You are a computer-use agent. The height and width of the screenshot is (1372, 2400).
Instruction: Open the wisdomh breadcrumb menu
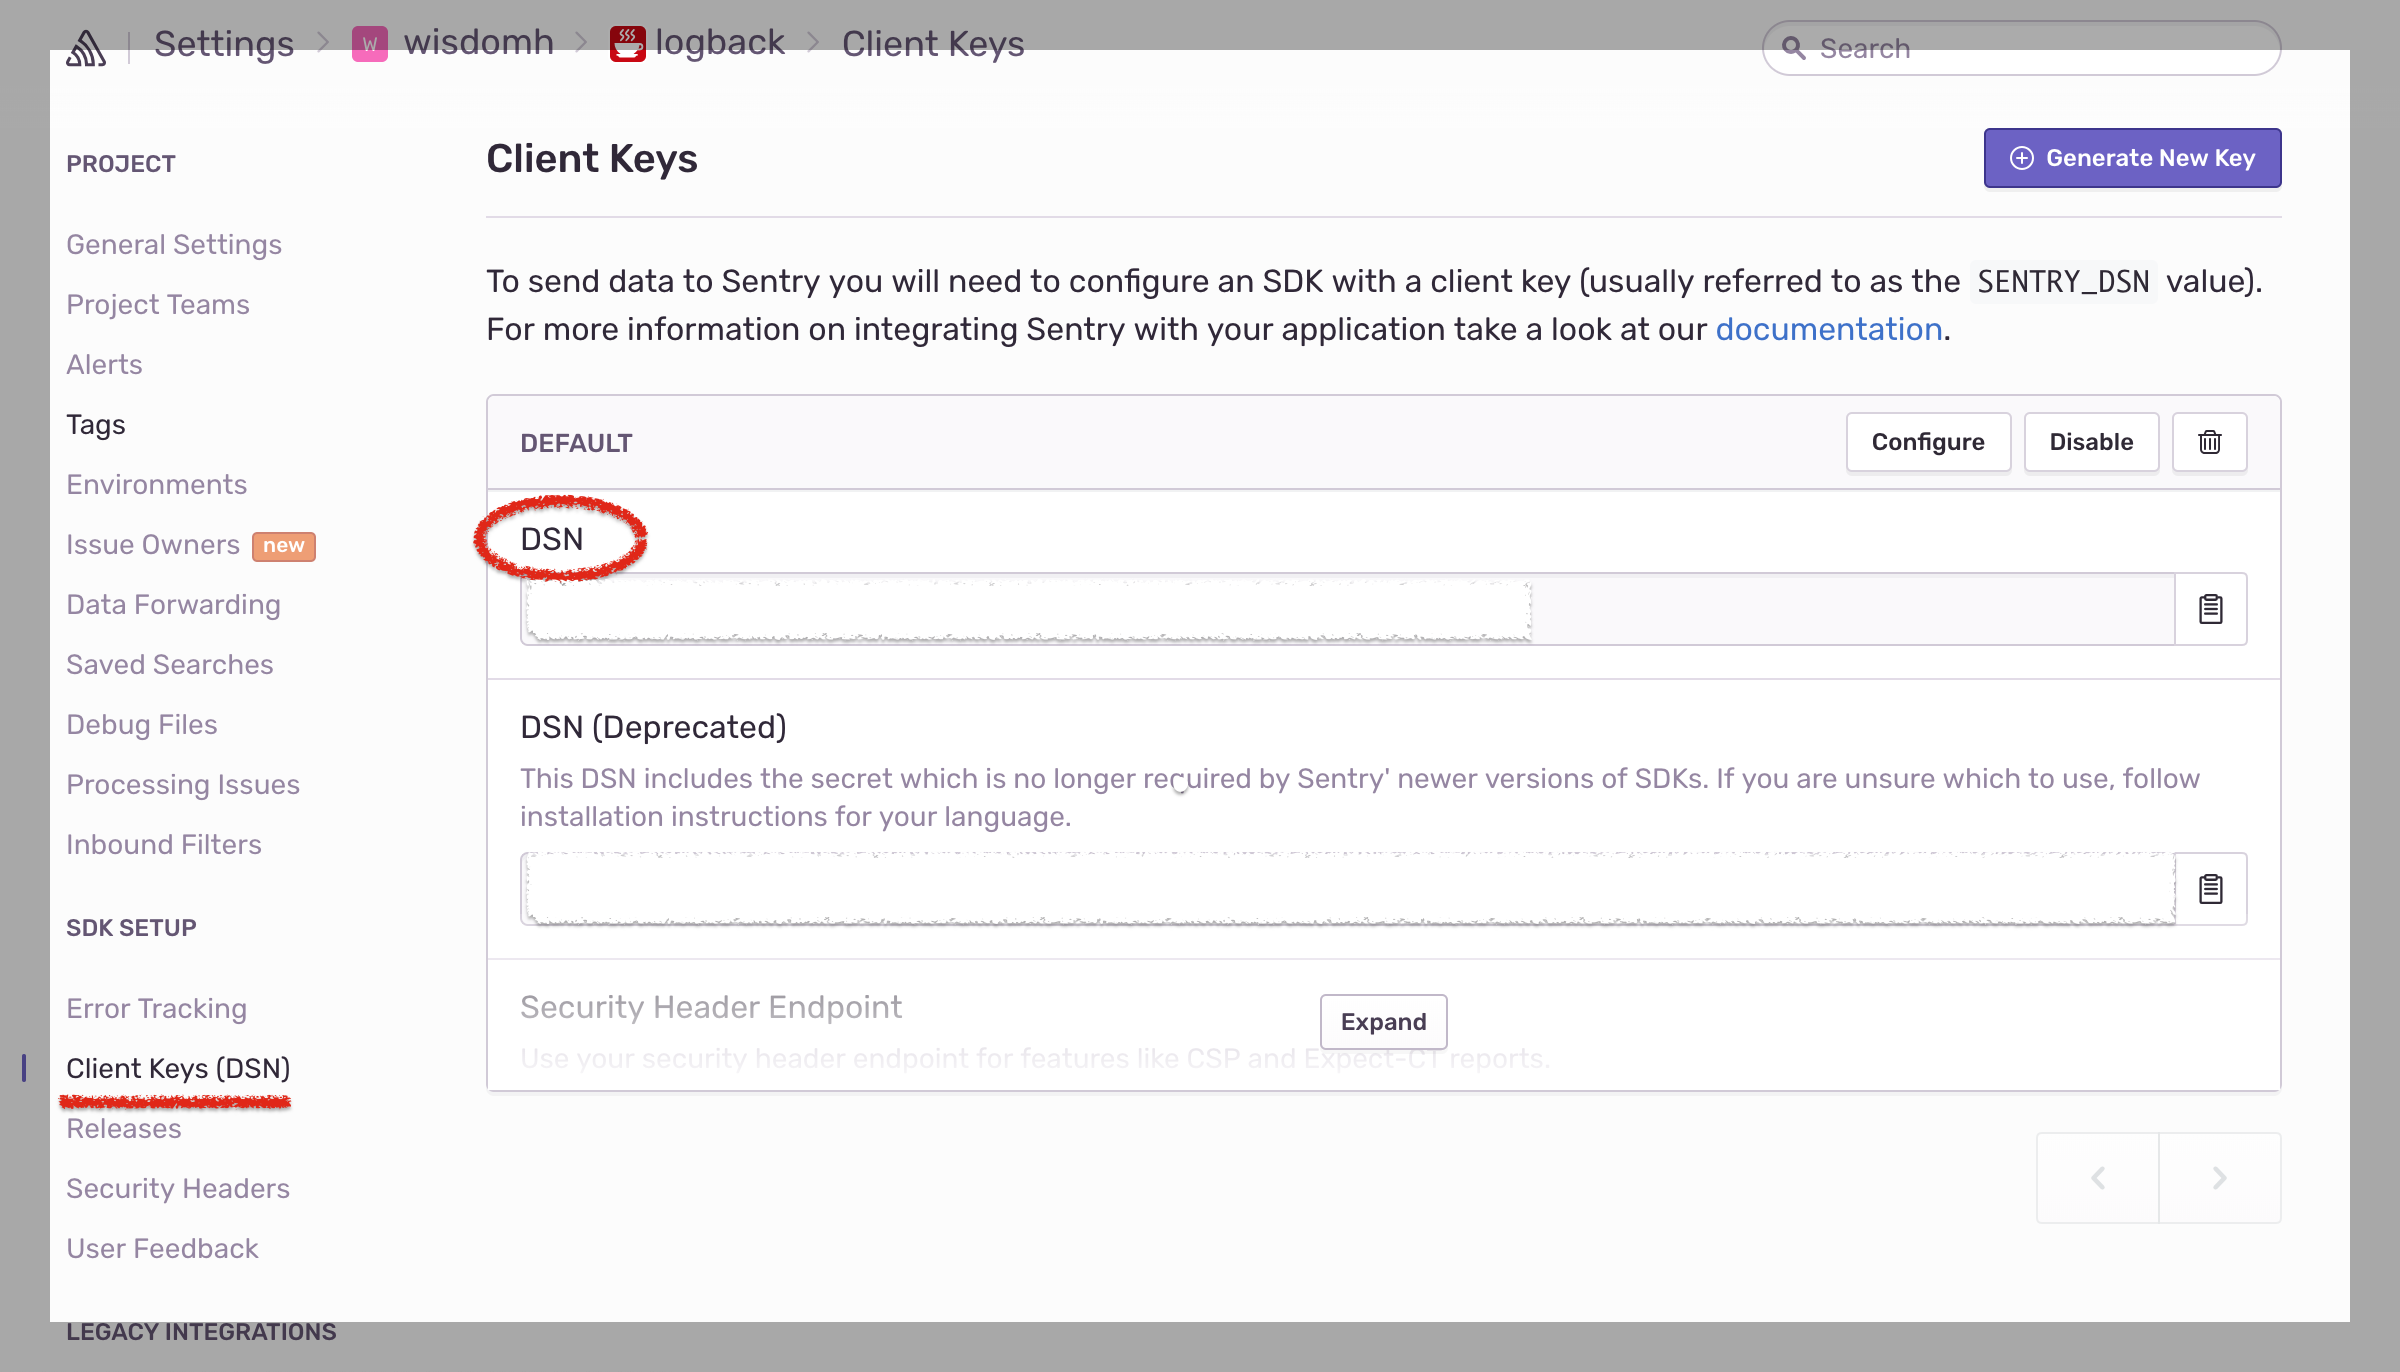coord(478,43)
